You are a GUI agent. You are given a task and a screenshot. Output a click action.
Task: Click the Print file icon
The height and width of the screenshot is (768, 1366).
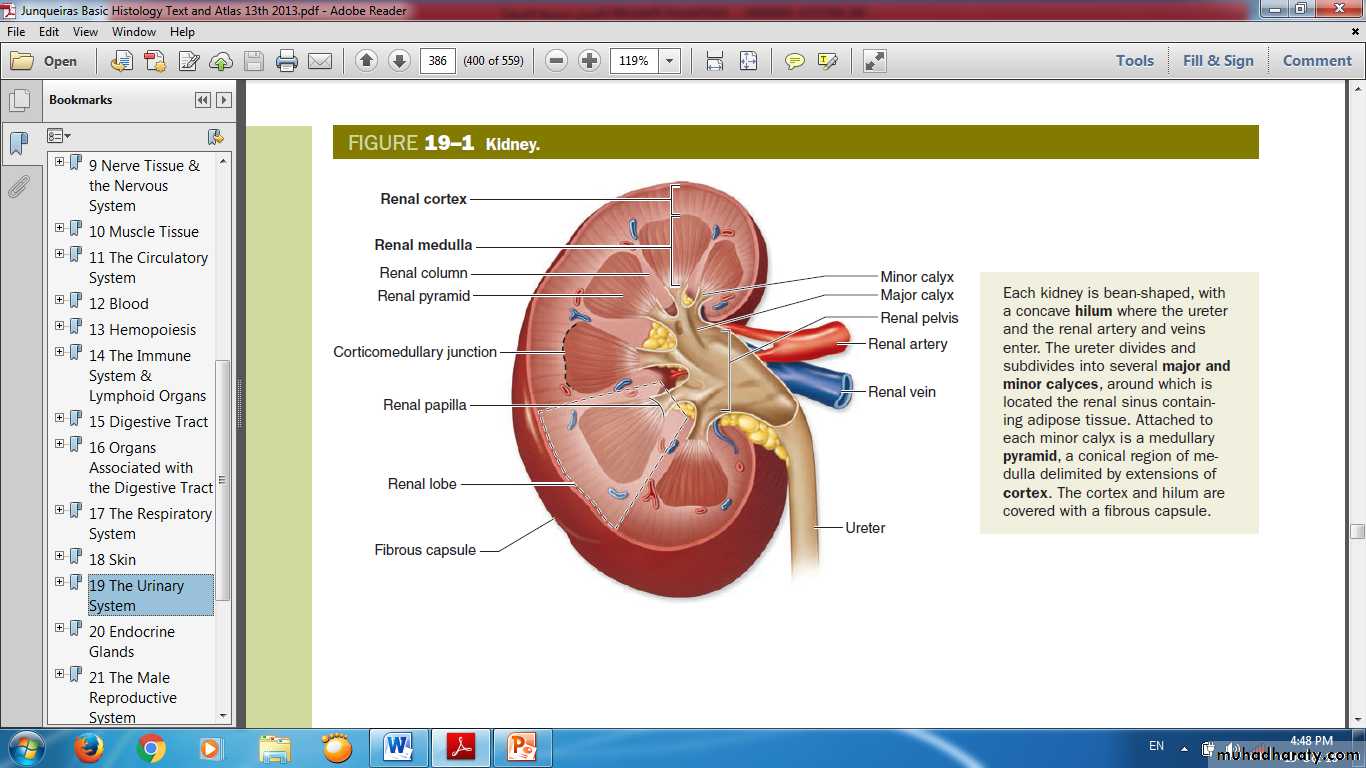[x=287, y=61]
